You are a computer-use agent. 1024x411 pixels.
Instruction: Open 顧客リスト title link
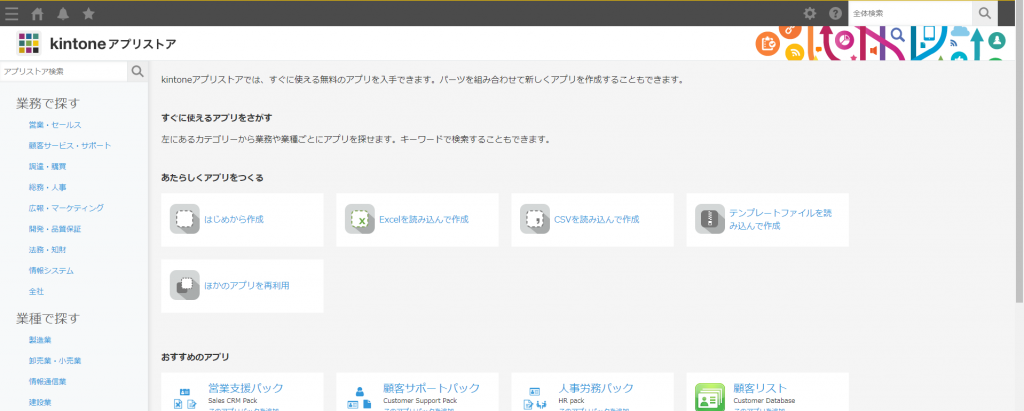(x=761, y=388)
